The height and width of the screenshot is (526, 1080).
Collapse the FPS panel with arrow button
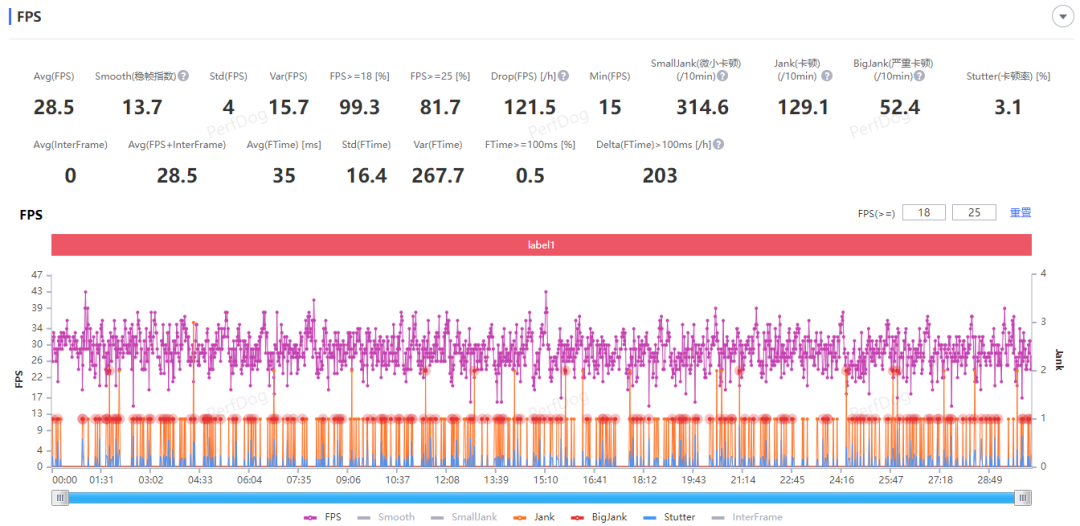pos(1063,17)
